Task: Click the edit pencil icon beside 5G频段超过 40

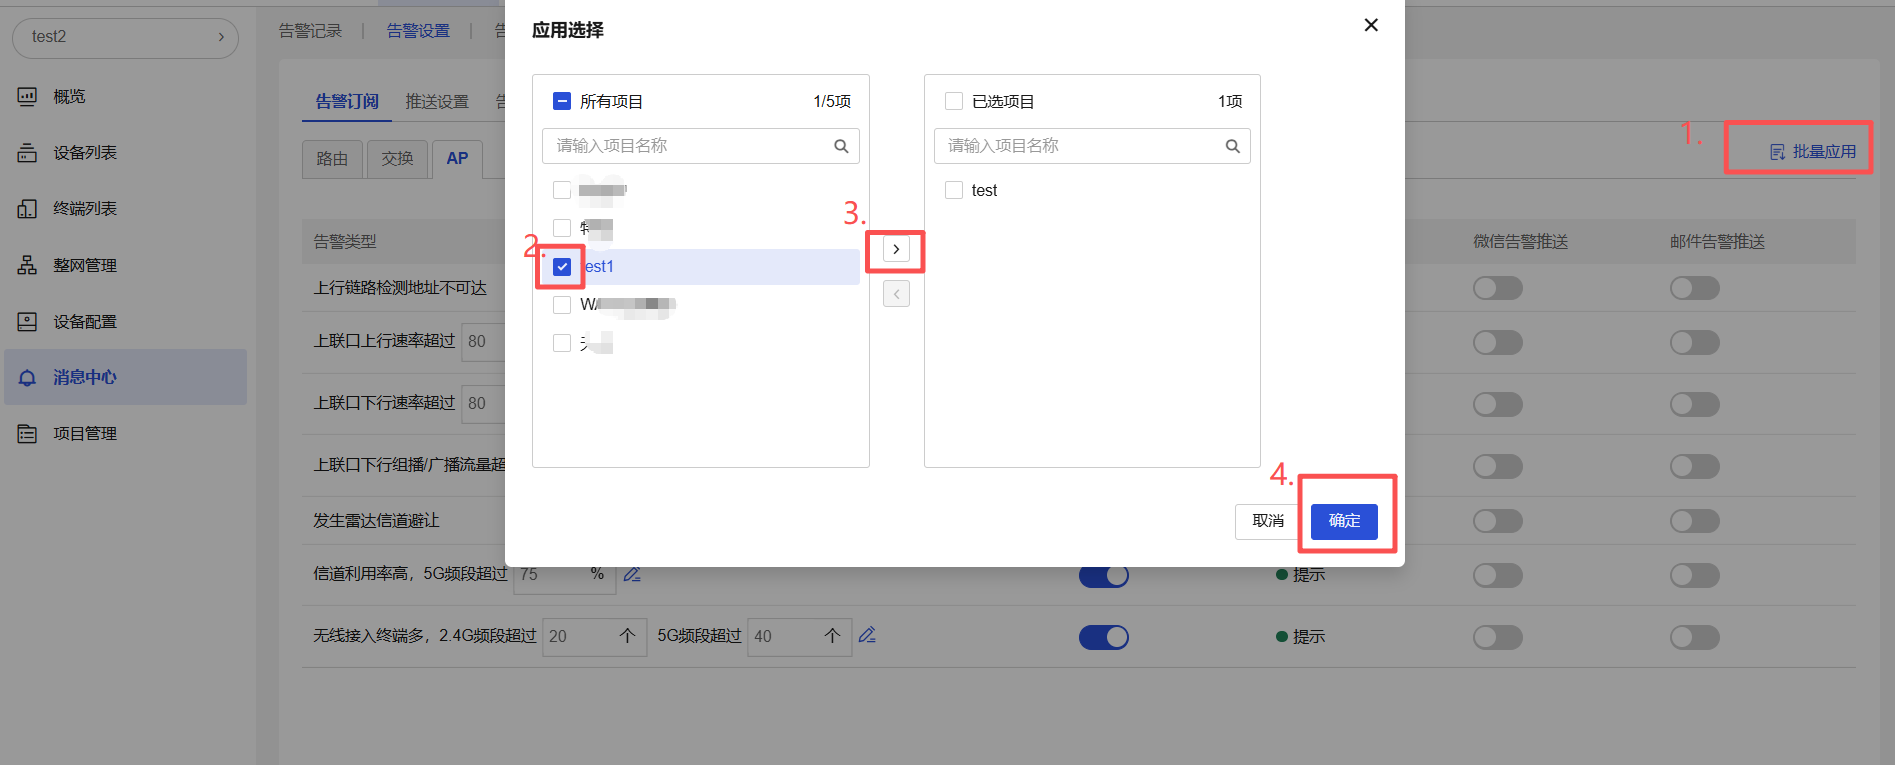Action: pyautogui.click(x=867, y=635)
